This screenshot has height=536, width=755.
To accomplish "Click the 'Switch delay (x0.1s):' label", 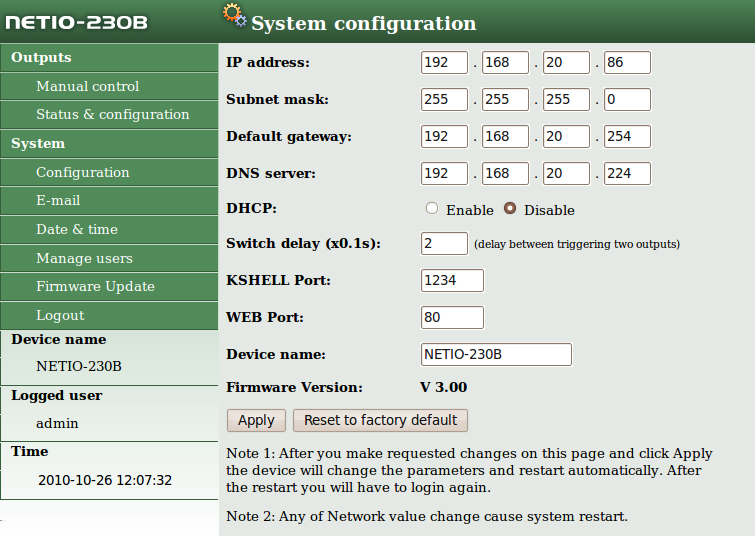I will point(303,244).
